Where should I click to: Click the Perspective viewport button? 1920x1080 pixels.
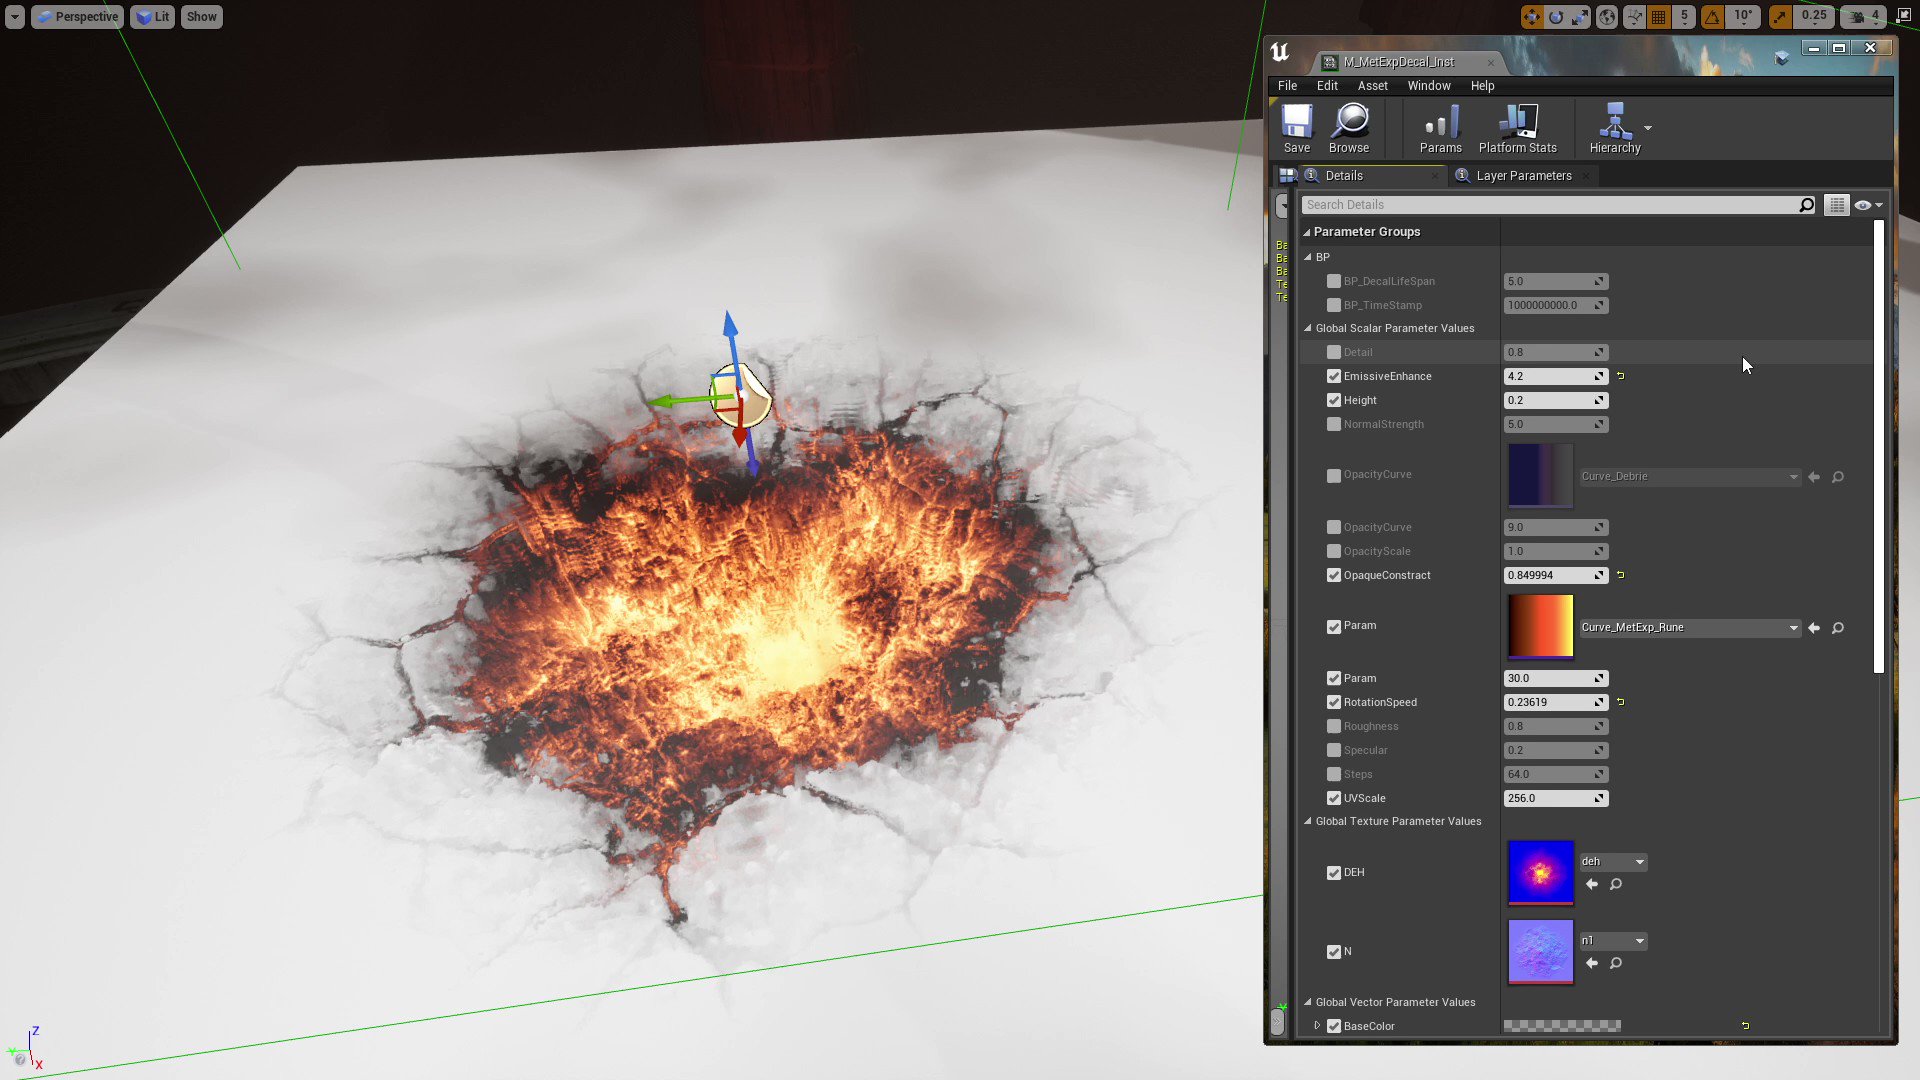(x=77, y=16)
